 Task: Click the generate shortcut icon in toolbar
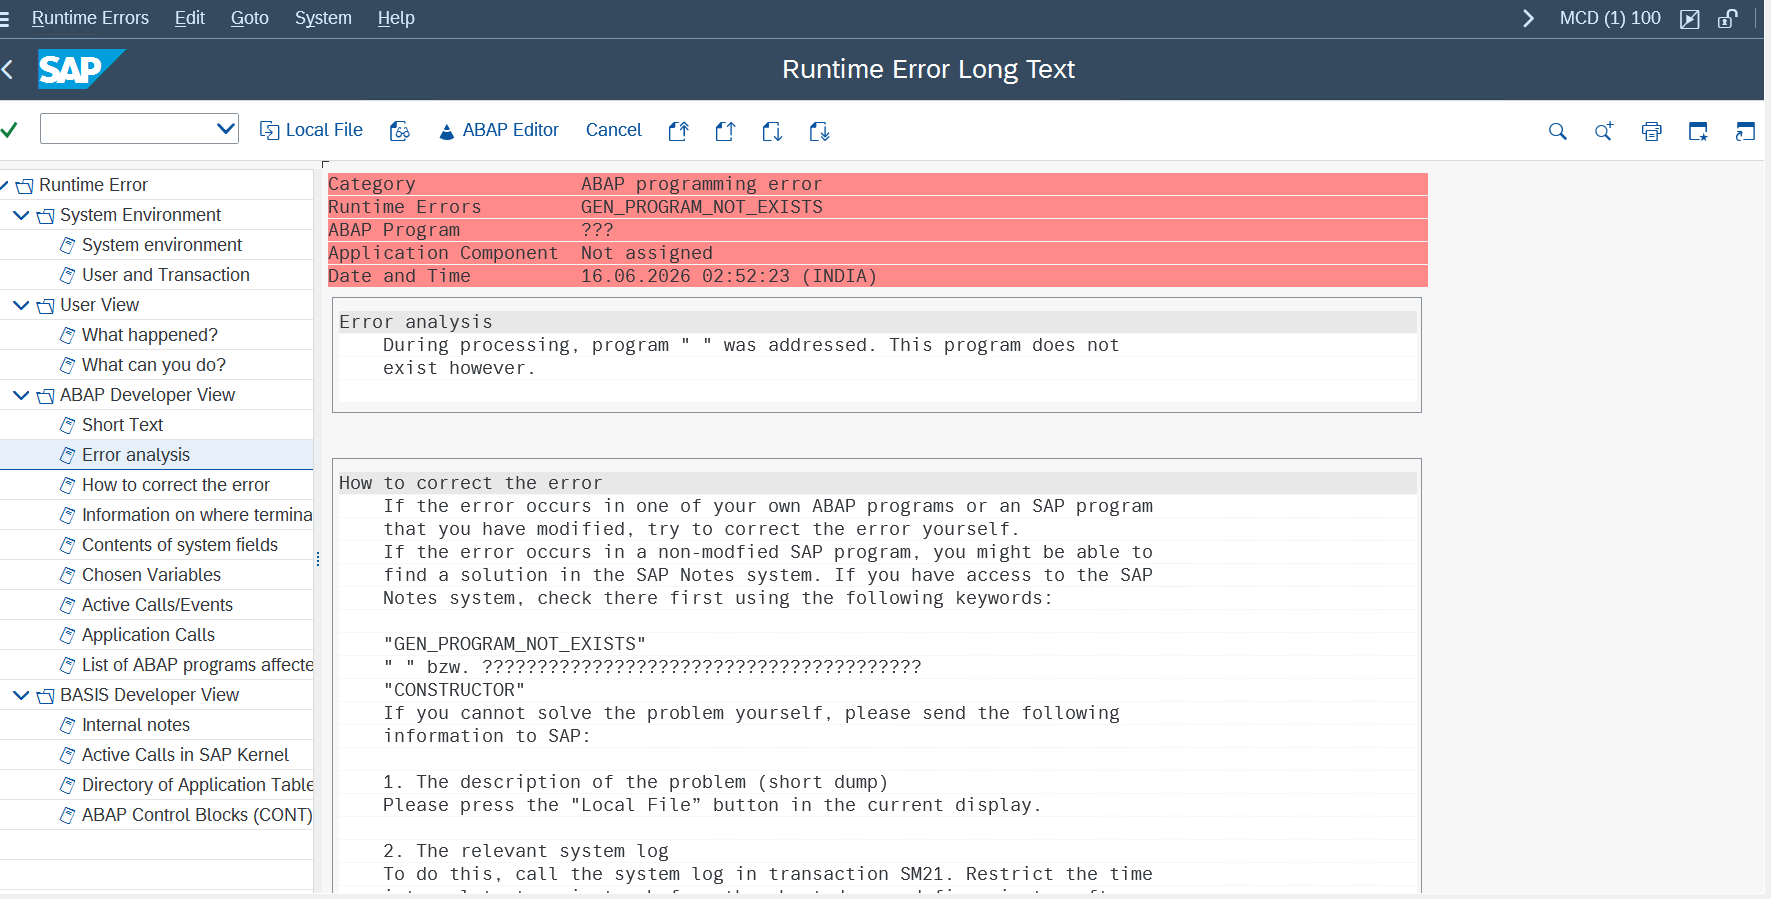[1745, 131]
